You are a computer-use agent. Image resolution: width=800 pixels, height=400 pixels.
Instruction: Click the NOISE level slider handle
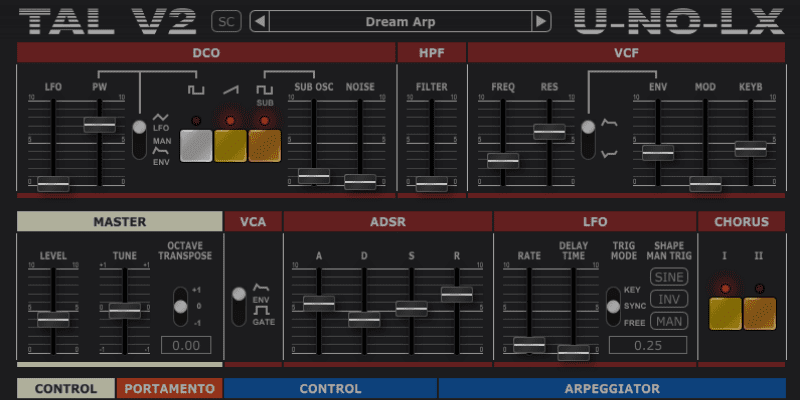tap(360, 182)
